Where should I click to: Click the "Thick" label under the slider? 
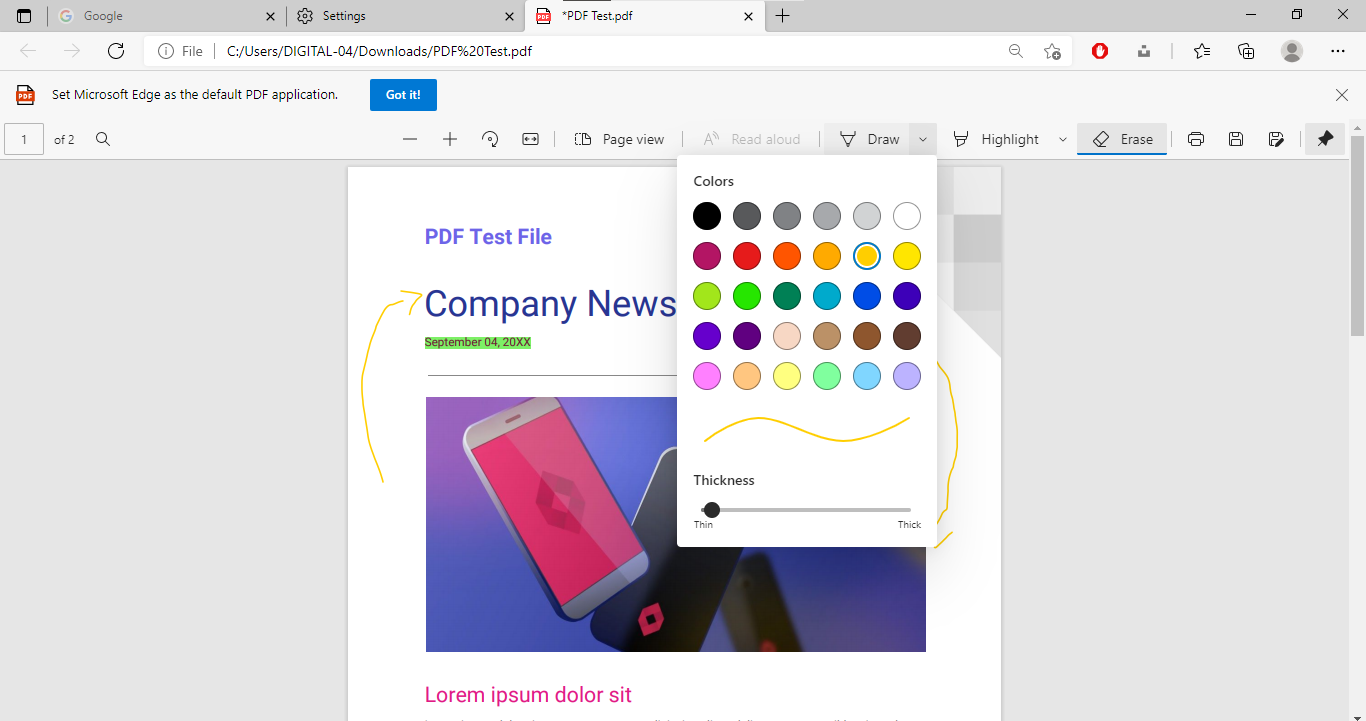pos(909,525)
